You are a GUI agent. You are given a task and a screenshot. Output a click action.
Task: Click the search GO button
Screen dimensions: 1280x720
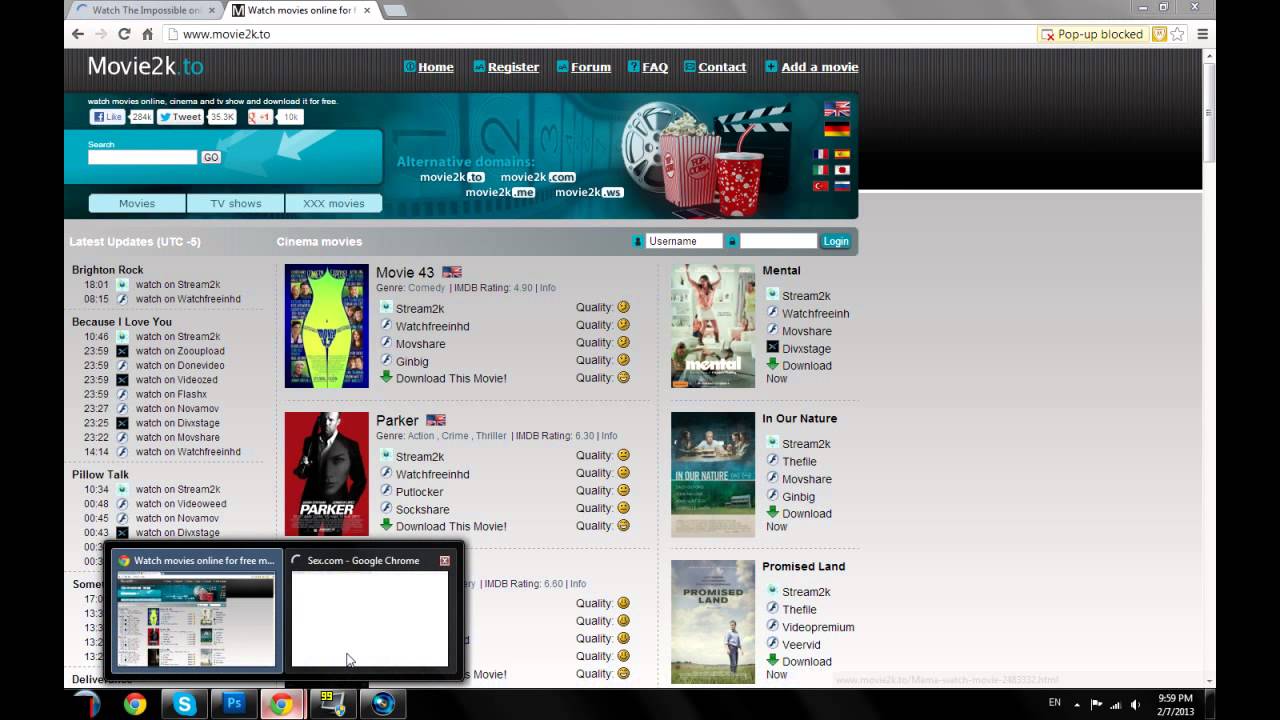(x=210, y=157)
